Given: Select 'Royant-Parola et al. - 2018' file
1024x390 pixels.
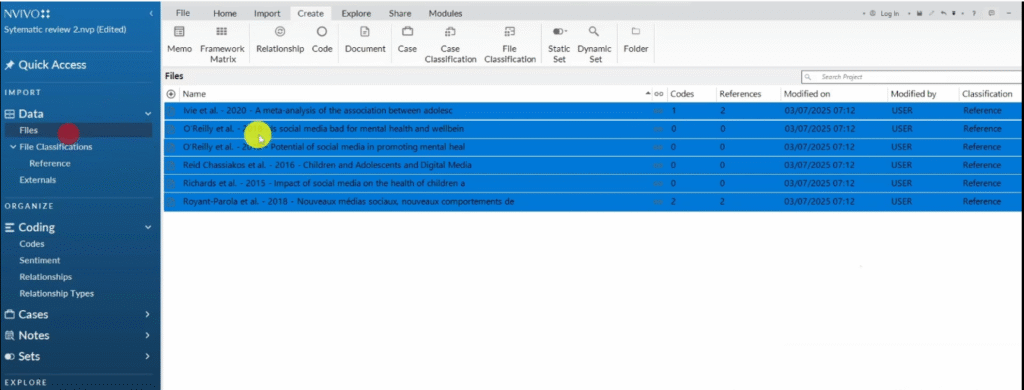Looking at the screenshot, I should (593, 202).
